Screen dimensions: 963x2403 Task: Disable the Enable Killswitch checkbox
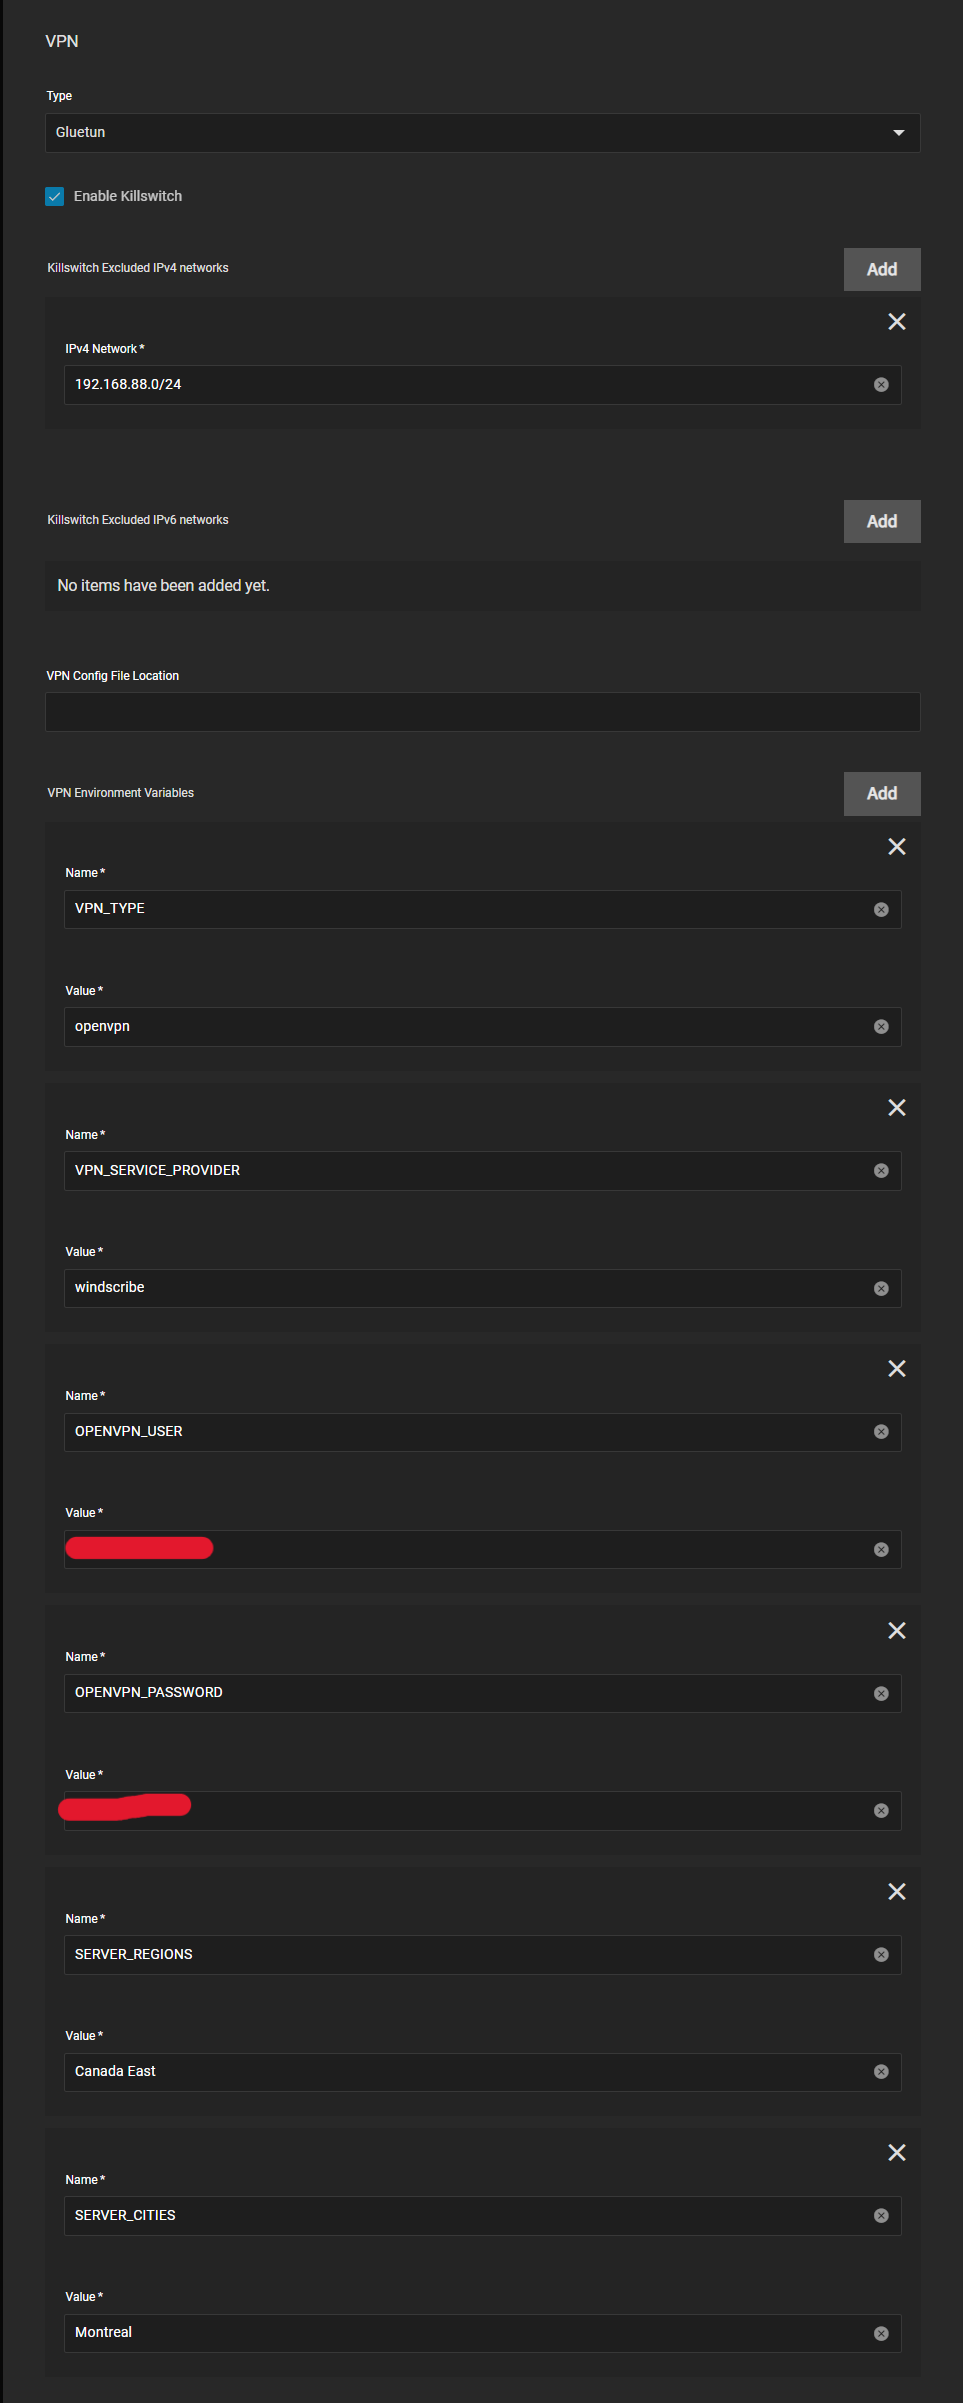[x=55, y=196]
